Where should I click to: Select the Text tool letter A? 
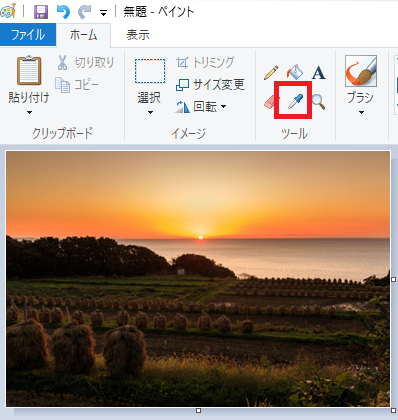[x=318, y=72]
